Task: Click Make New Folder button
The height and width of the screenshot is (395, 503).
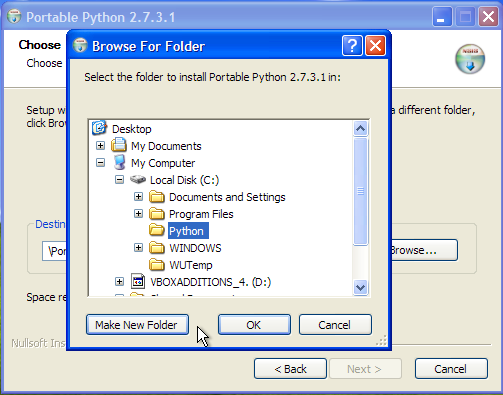Action: [137, 325]
